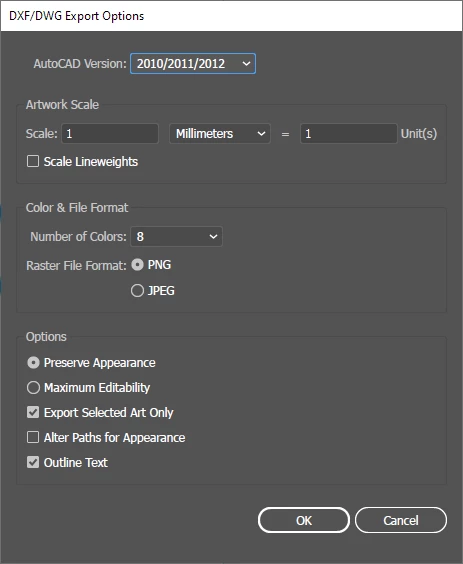Click the DXF/DWG Export Options title

76,16
